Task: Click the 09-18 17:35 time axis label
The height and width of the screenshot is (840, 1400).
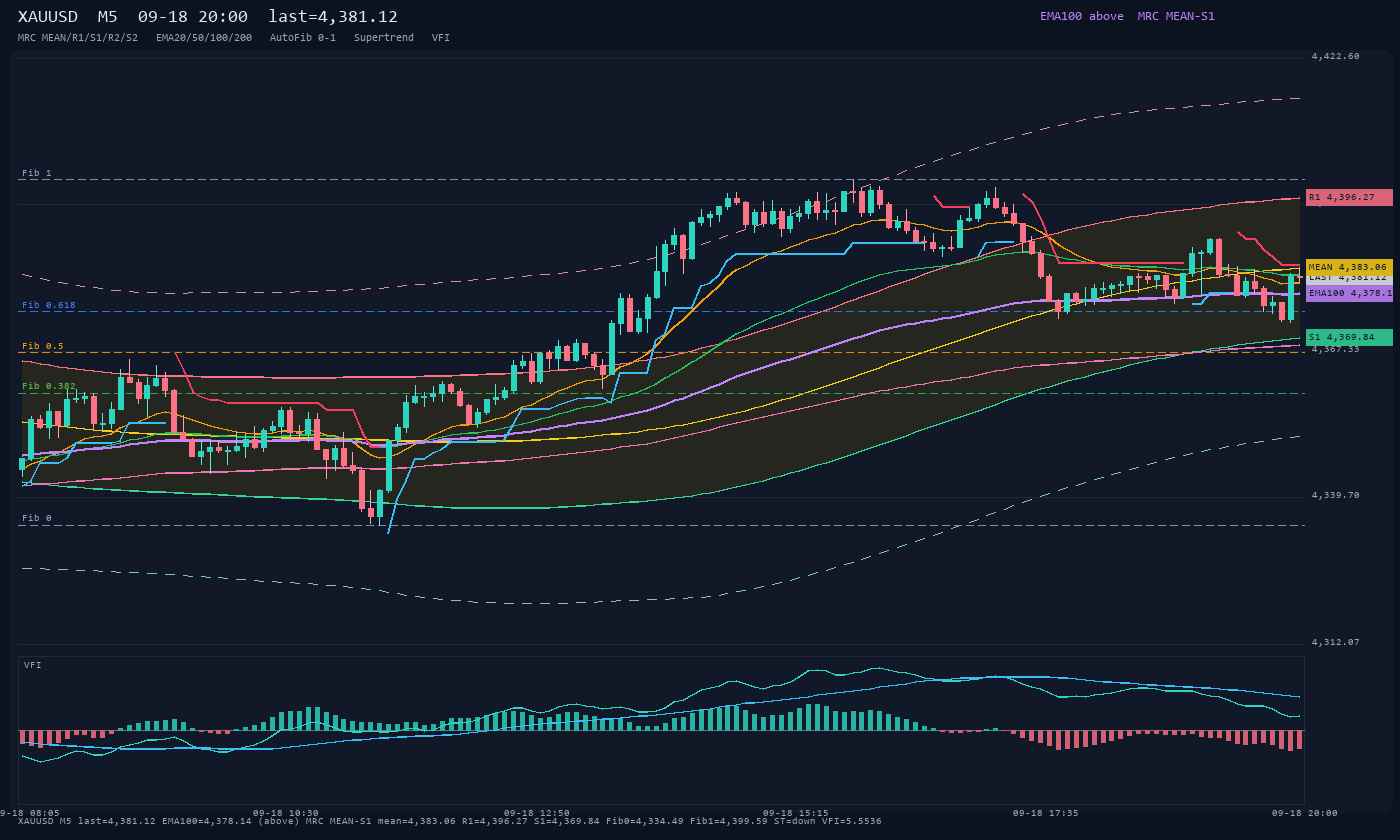Action: point(1045,813)
